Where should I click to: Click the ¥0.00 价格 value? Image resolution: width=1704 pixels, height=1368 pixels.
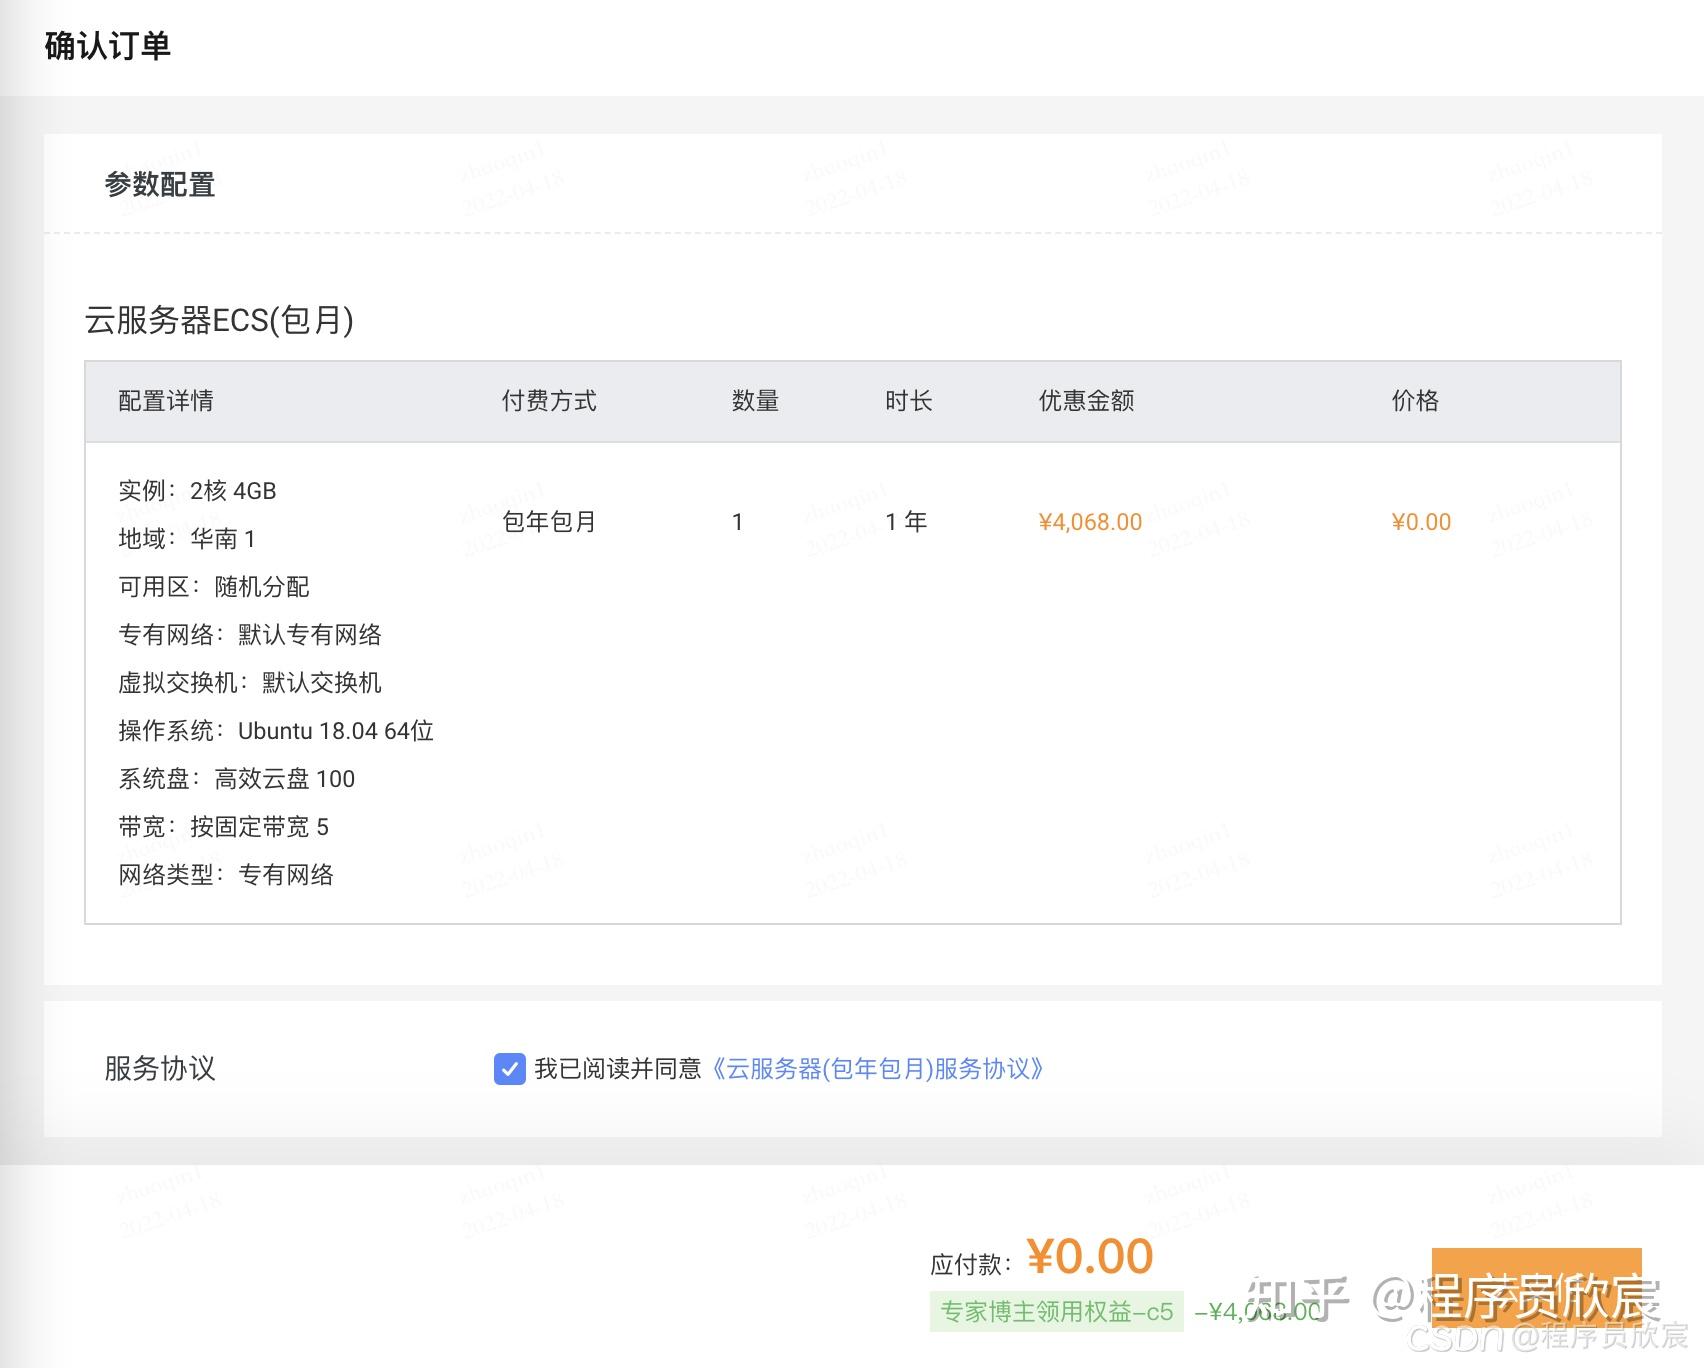(1420, 521)
